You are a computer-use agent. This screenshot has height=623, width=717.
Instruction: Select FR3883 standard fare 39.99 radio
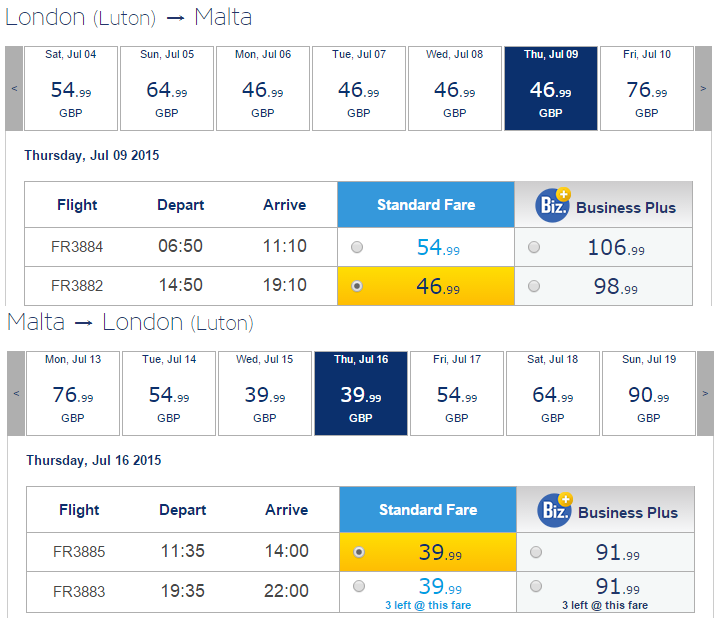tap(359, 586)
